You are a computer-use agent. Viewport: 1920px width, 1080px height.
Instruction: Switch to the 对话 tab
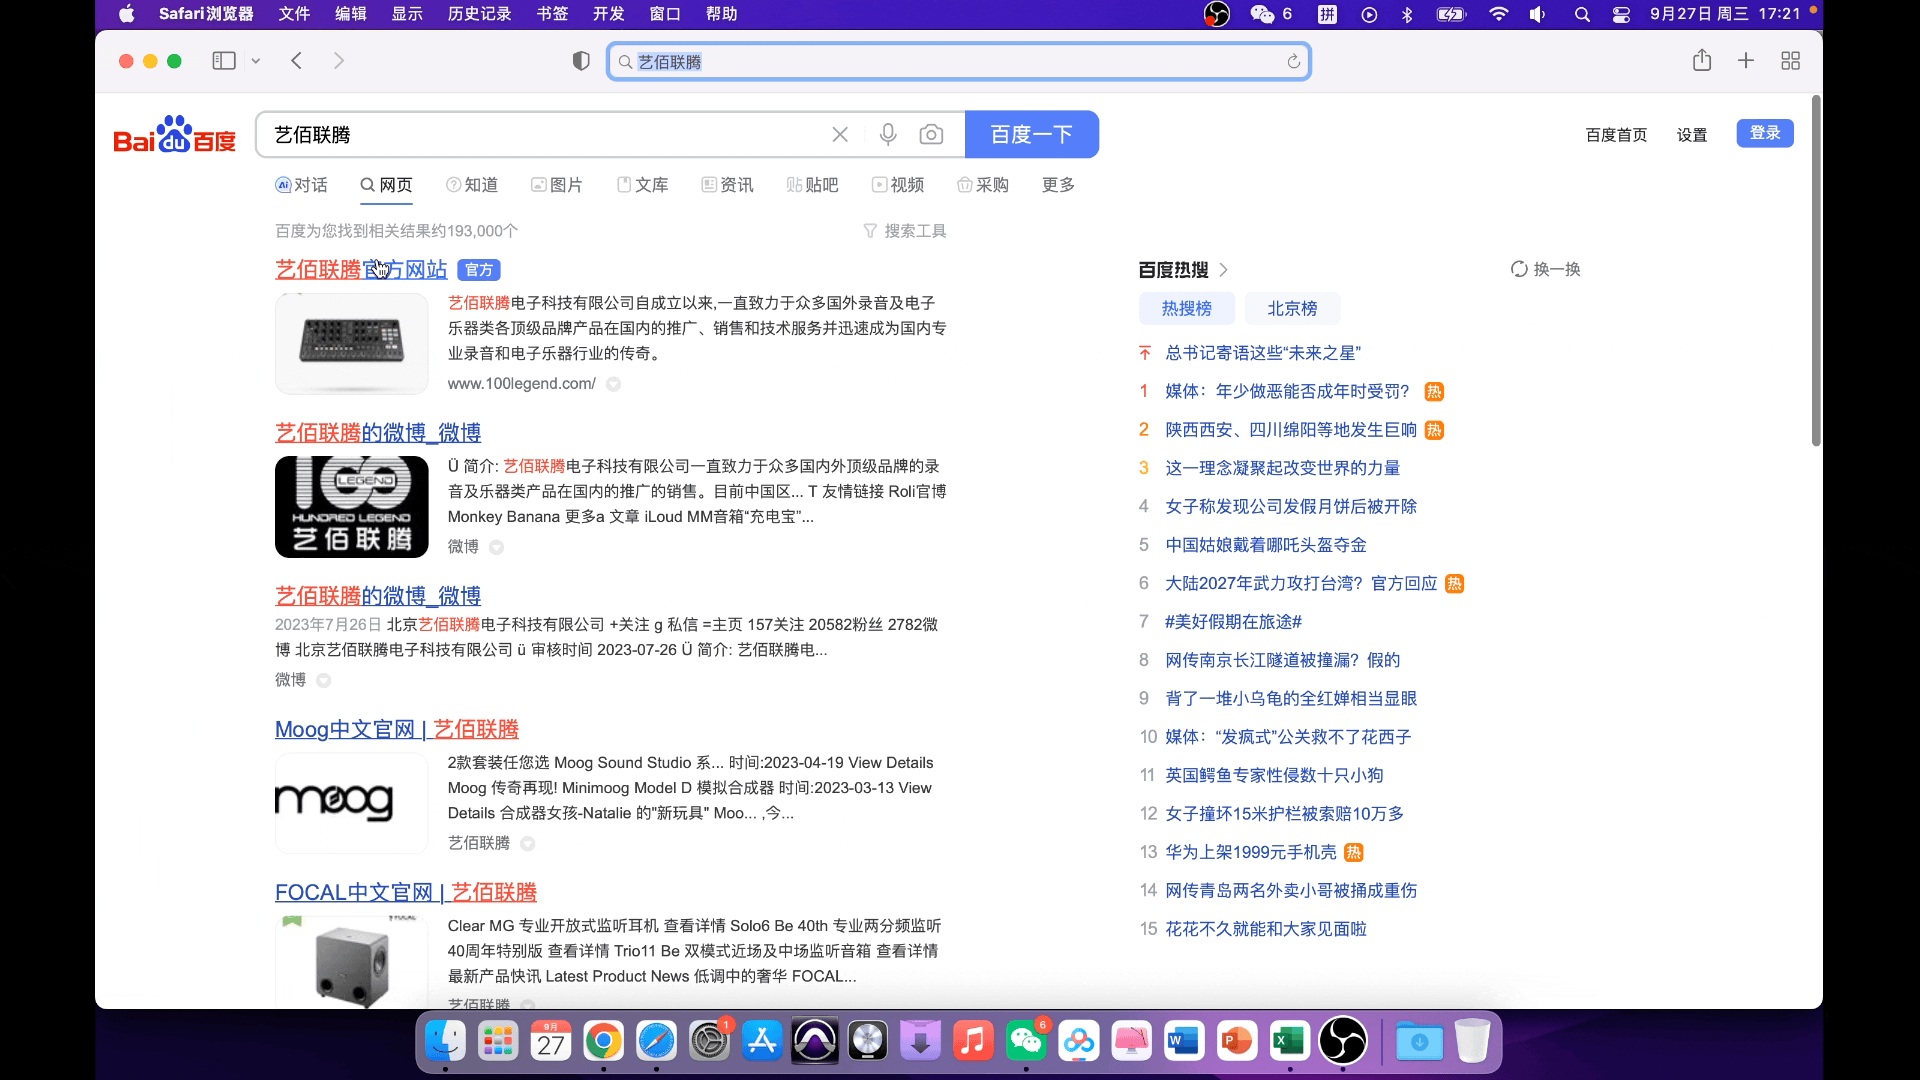point(301,185)
